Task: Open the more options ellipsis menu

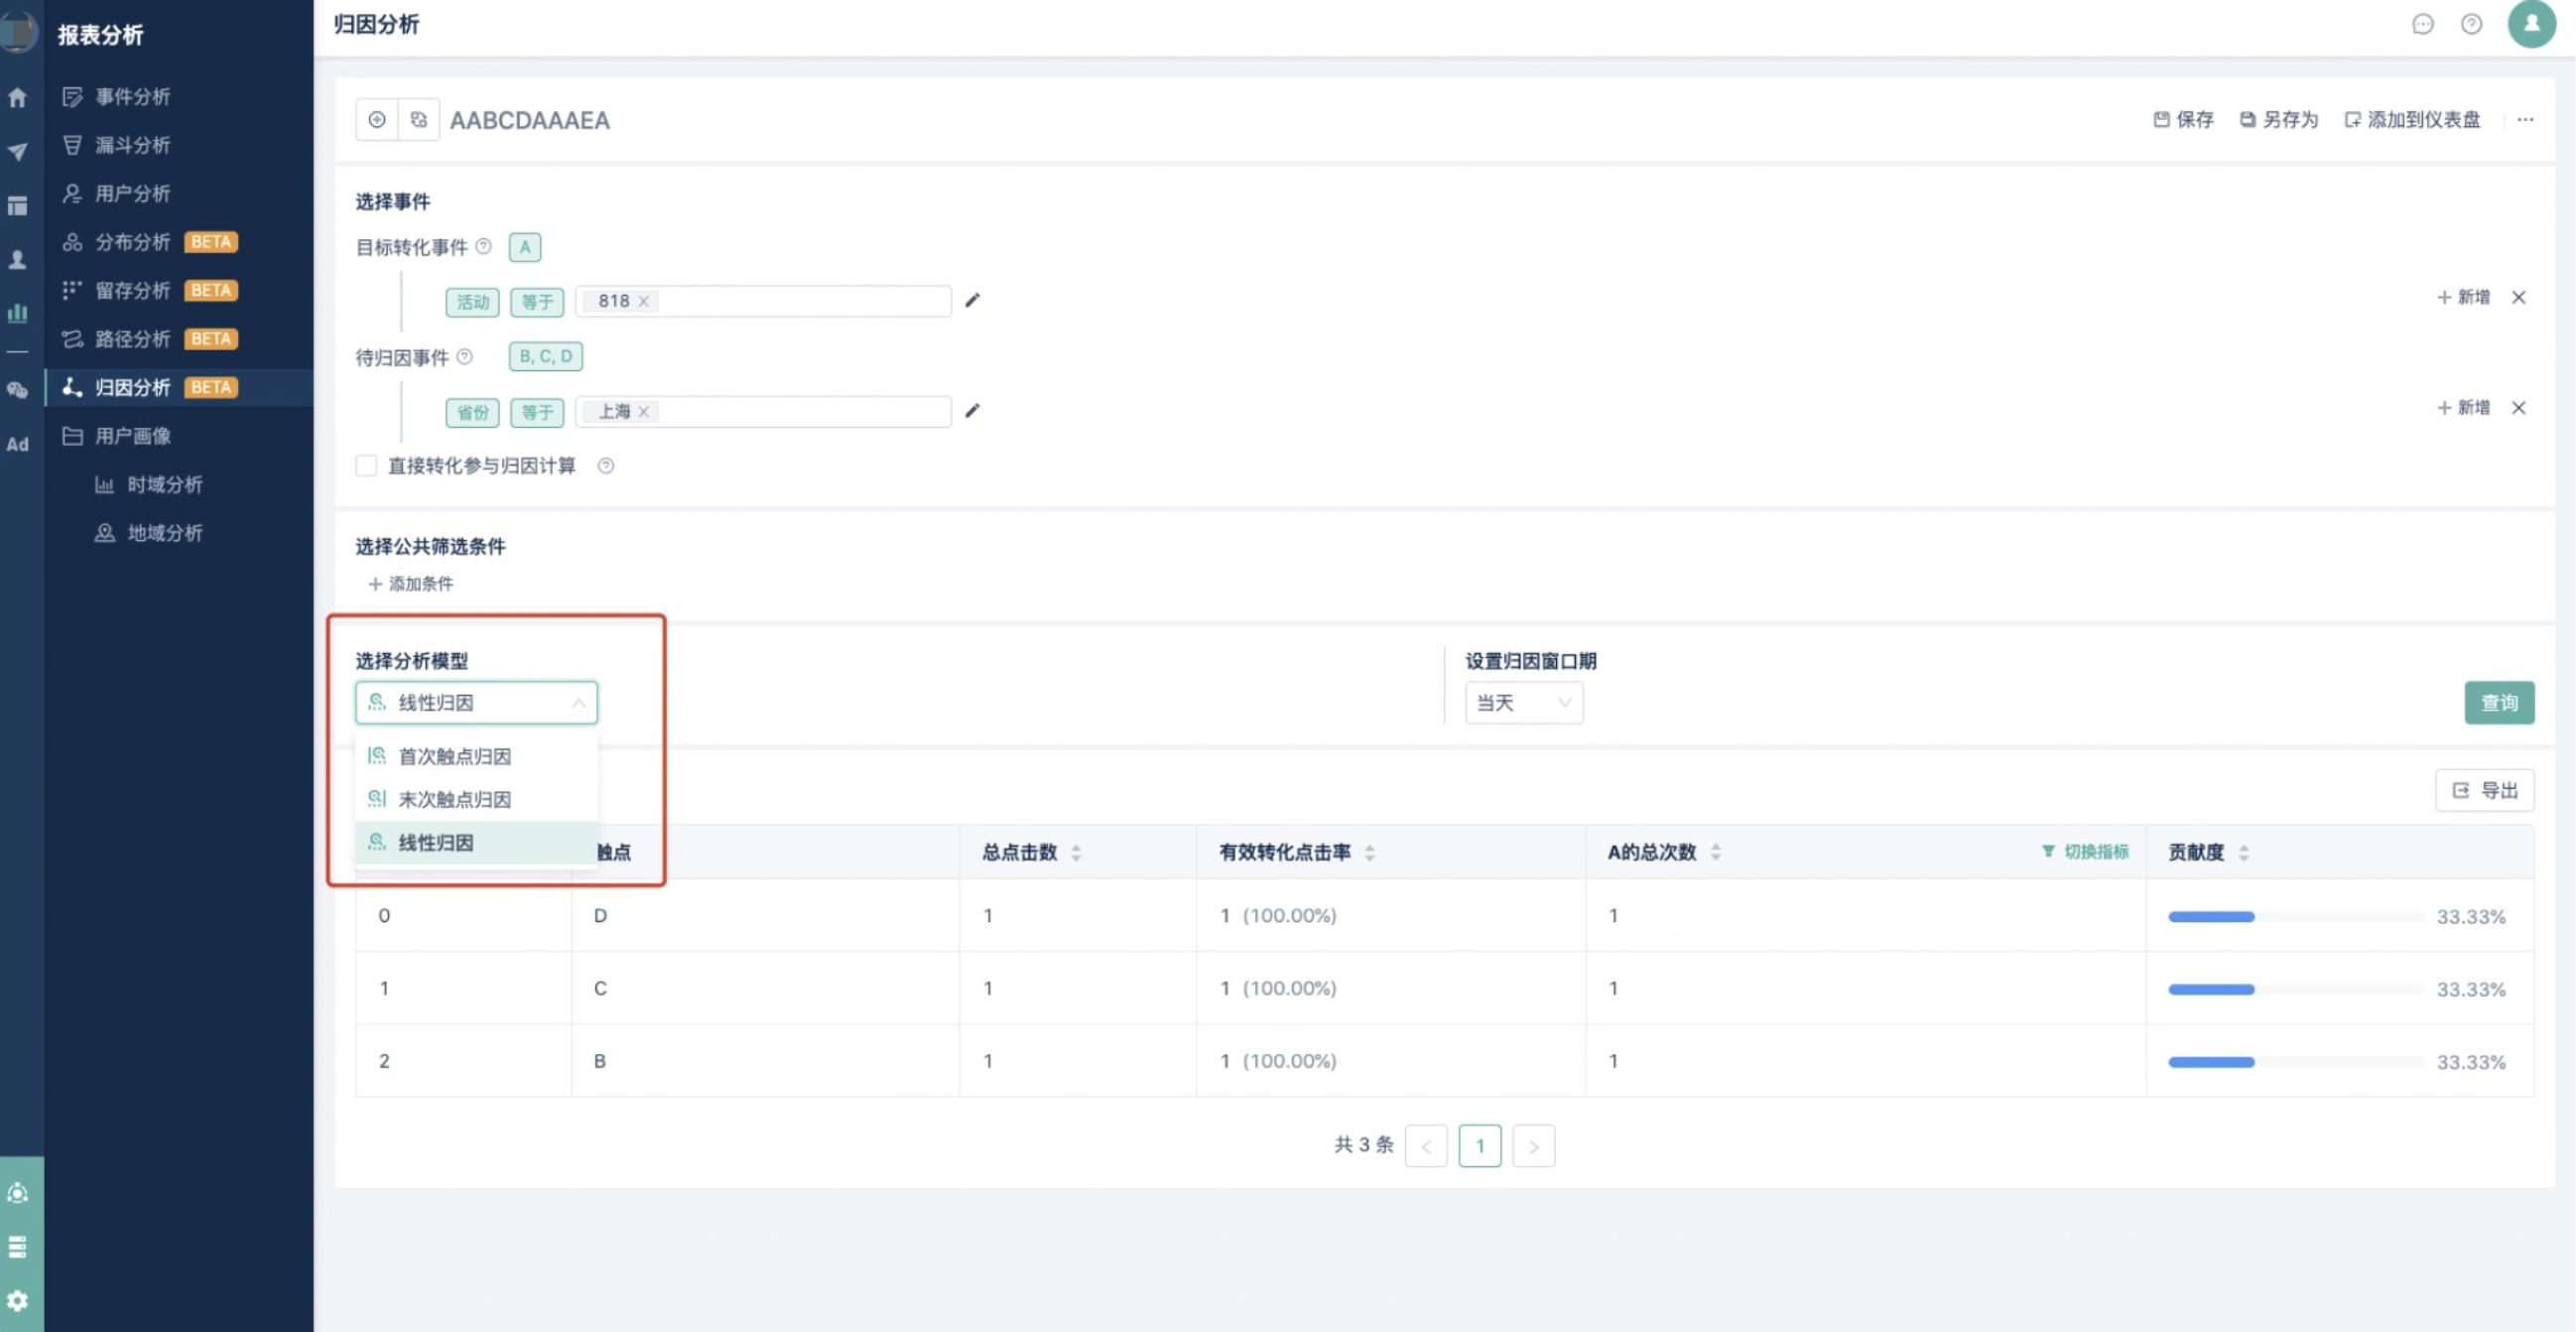Action: click(x=2525, y=120)
